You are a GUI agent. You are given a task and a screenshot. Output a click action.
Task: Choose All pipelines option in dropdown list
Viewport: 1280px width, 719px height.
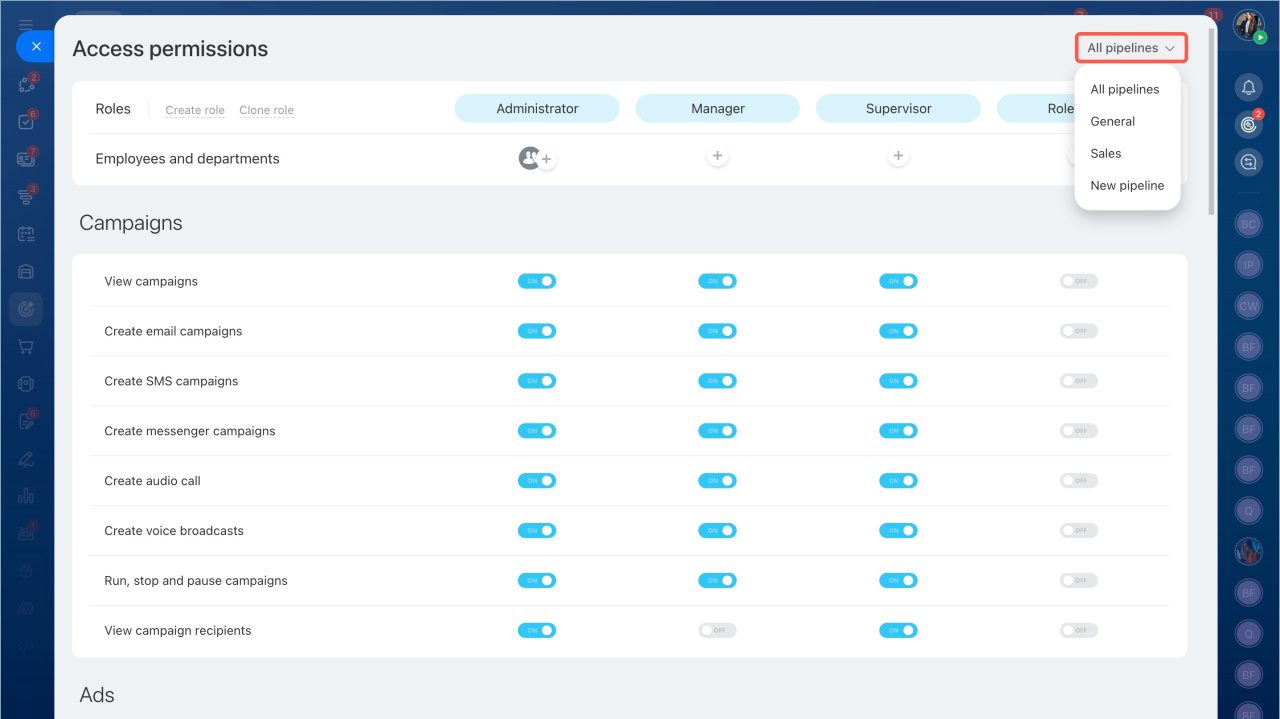point(1125,89)
